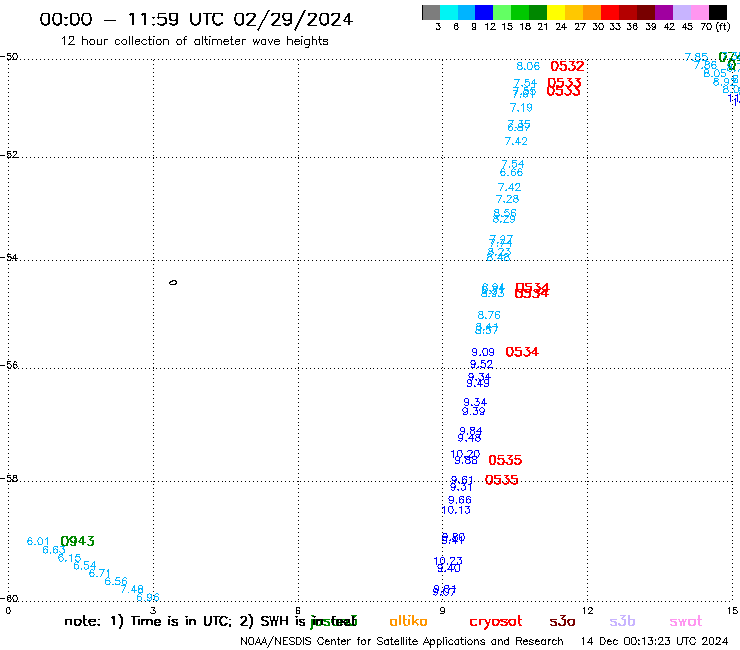The height and width of the screenshot is (650, 740).
Task: Select the dark blue swatch in color scale
Action: [x=485, y=12]
